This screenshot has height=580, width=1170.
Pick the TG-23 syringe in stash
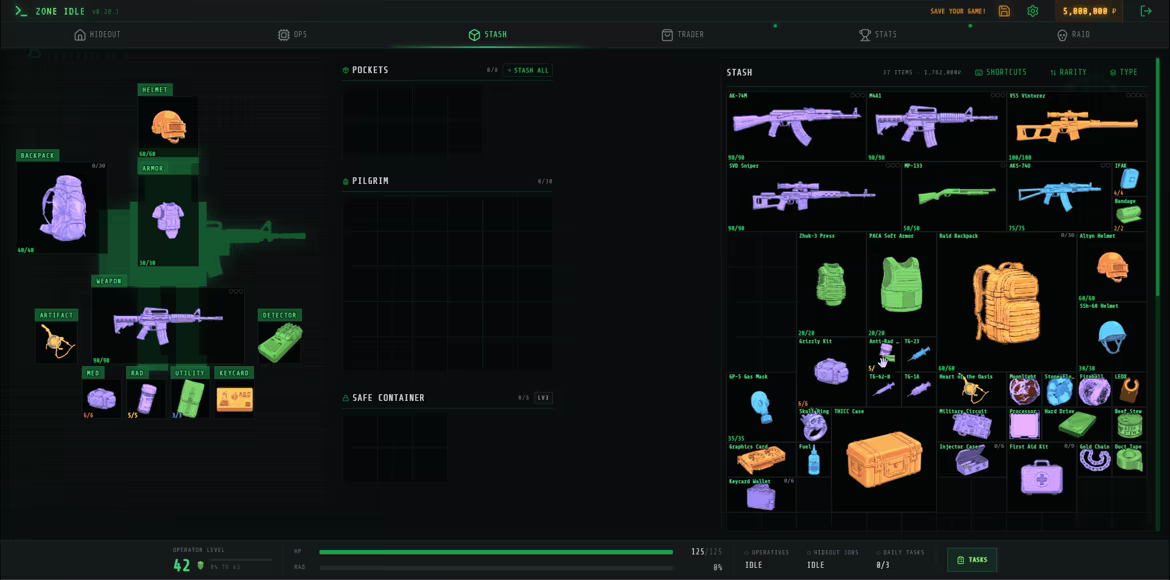point(919,355)
